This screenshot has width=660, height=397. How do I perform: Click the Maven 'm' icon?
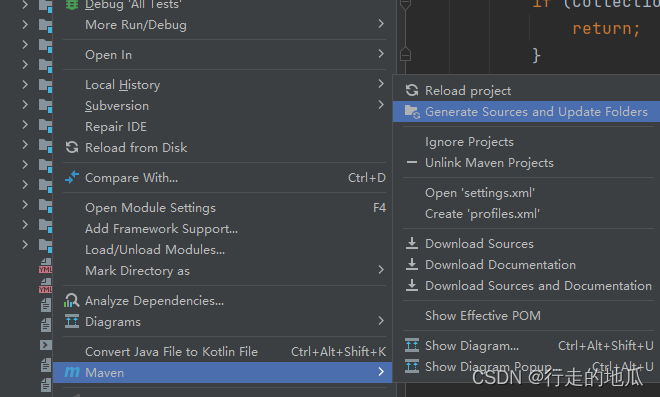point(72,372)
